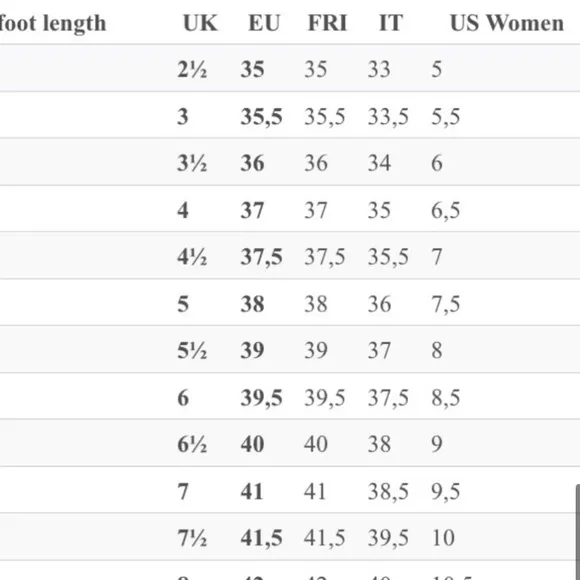Select UK size 2½ cell
Image resolution: width=580 pixels, height=580 pixels.
192,69
